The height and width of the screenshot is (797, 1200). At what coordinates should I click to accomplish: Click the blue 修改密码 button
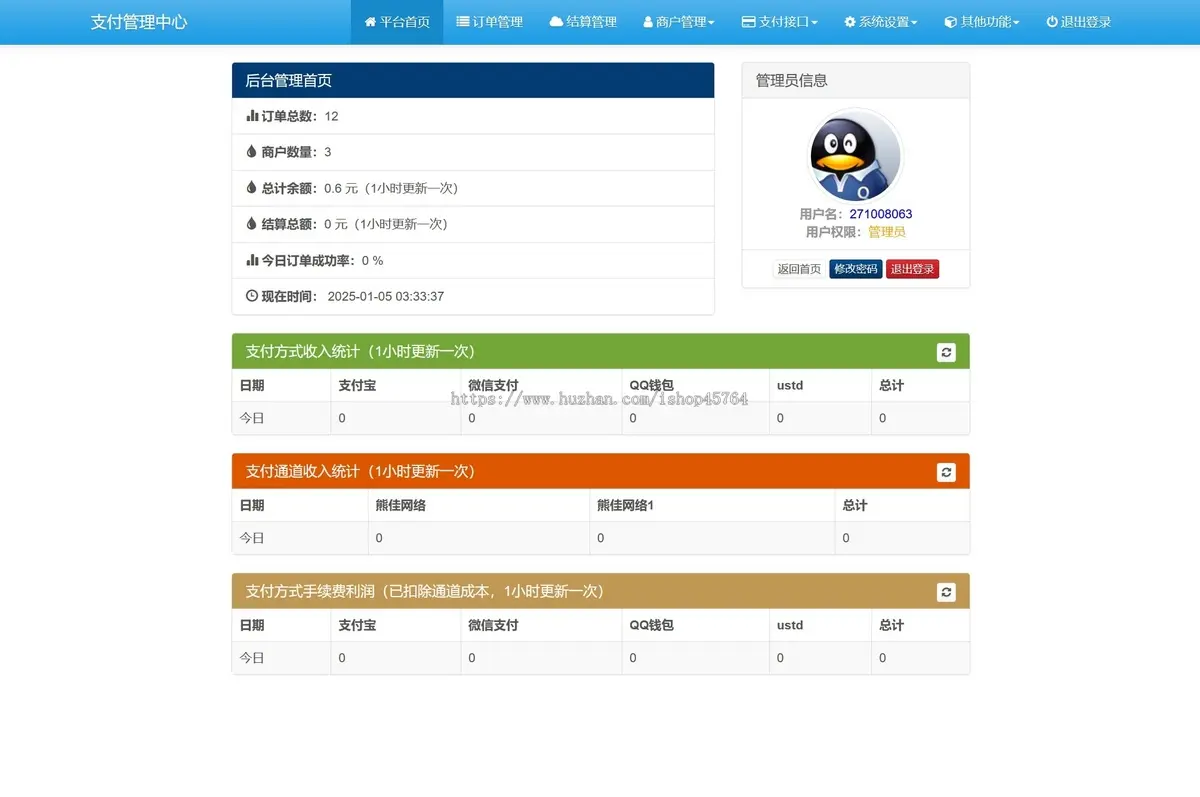tap(855, 269)
